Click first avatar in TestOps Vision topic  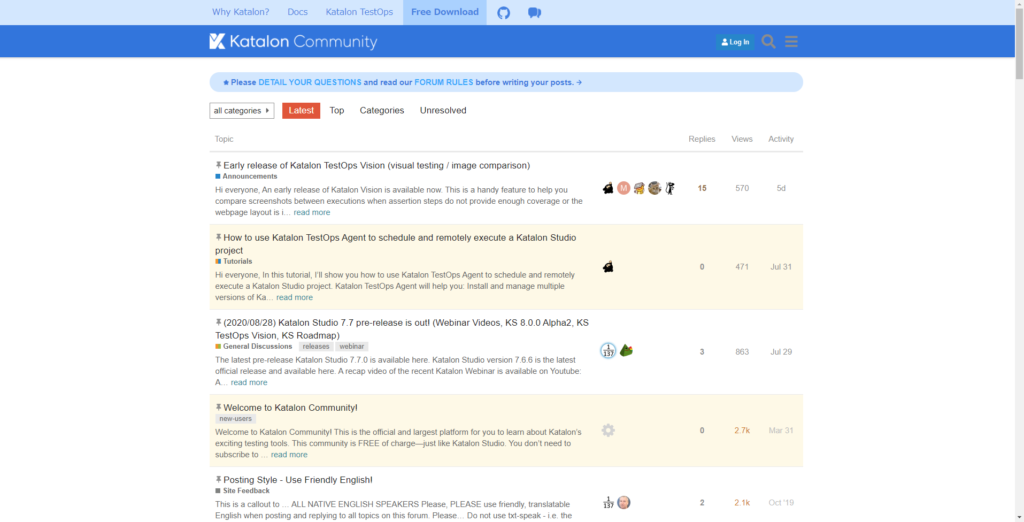click(x=608, y=188)
